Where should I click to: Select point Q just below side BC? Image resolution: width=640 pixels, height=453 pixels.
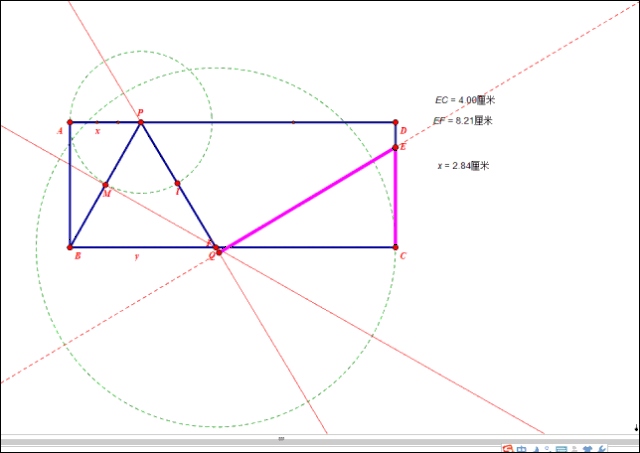tap(219, 253)
